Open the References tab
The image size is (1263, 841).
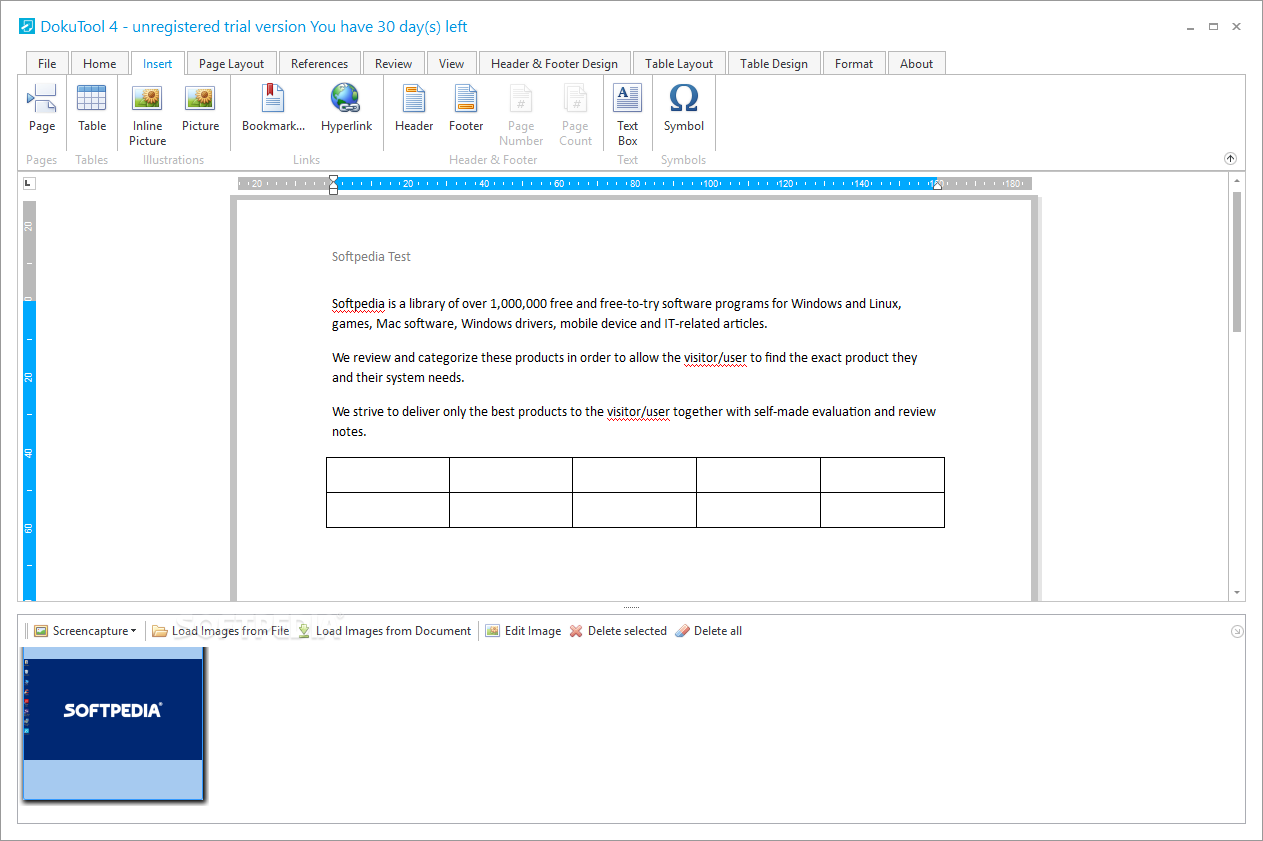click(319, 63)
